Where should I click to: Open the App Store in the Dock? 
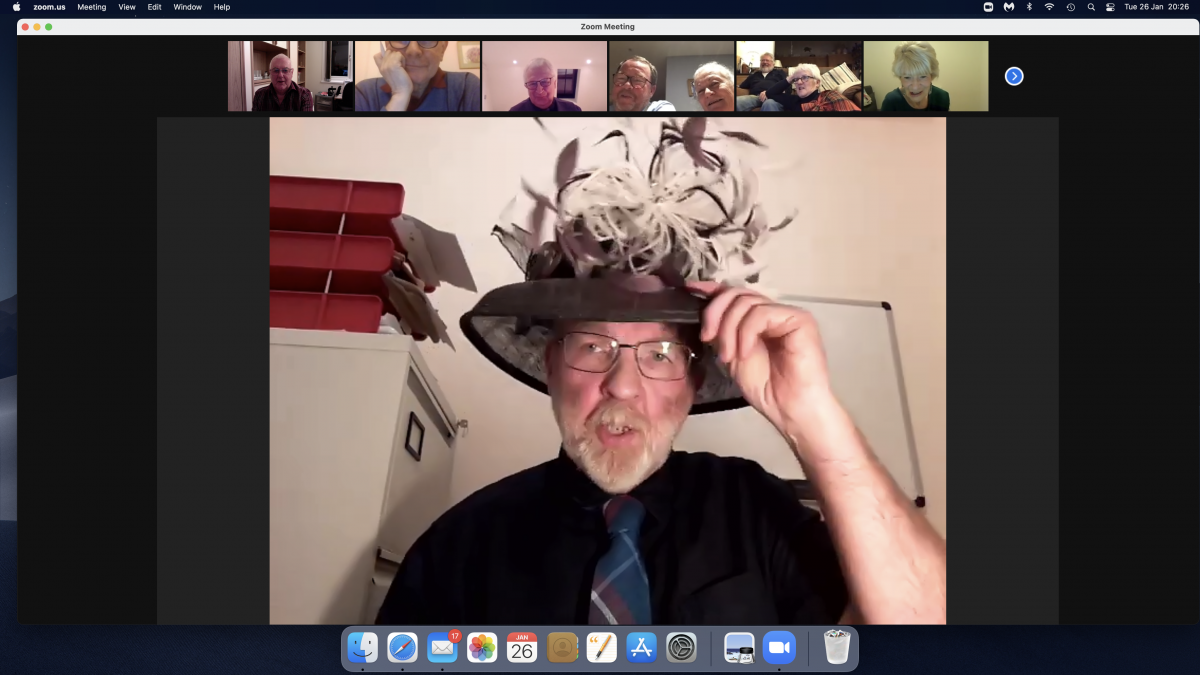click(641, 648)
